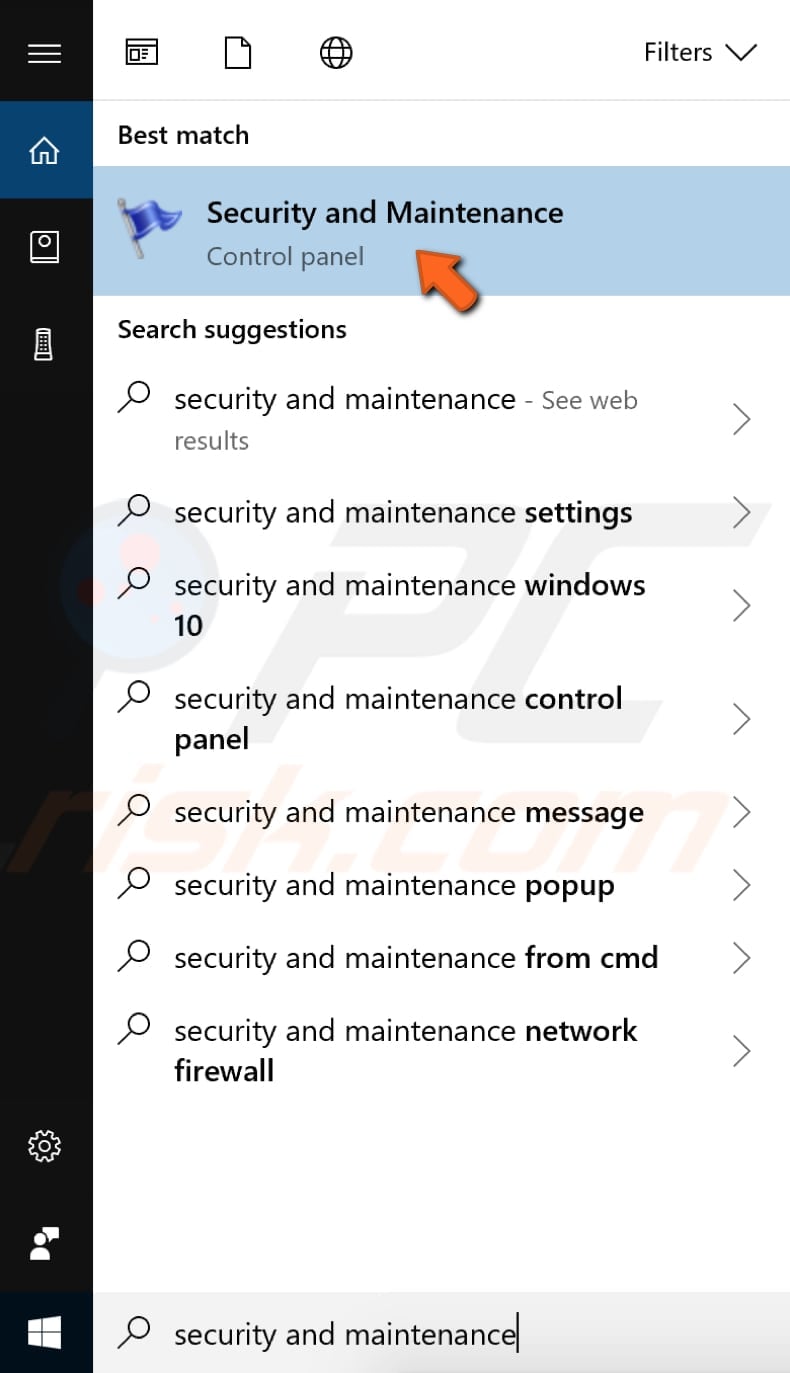
Task: Click the 'See web results' suggestion
Action: tap(405, 418)
